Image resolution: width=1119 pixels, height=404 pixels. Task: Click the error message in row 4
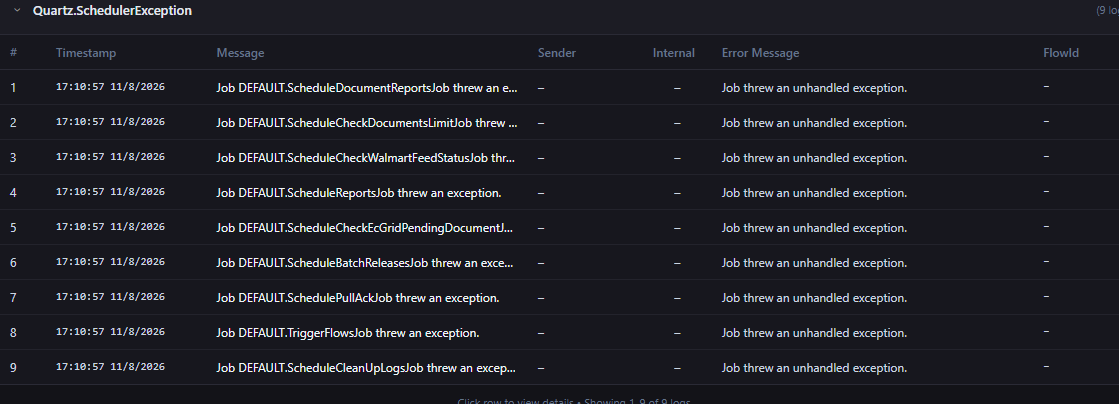tap(814, 193)
